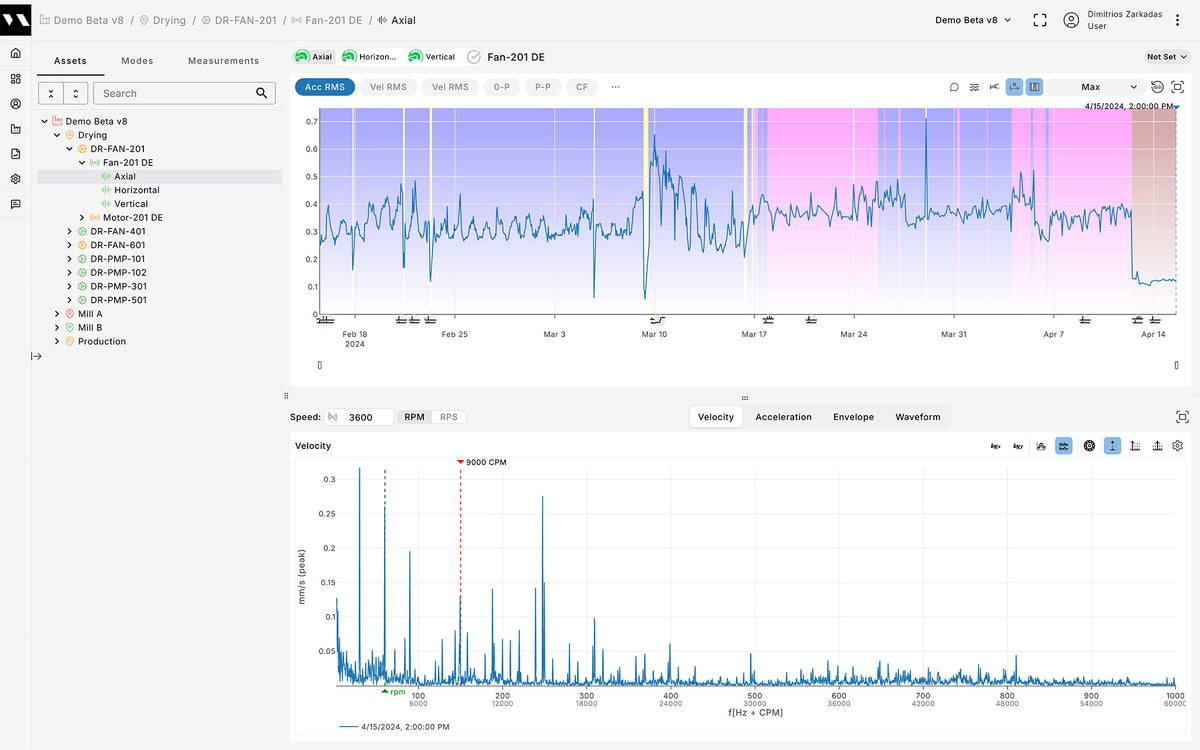Switch to the Waveform tab
The image size is (1200, 750).
click(918, 417)
